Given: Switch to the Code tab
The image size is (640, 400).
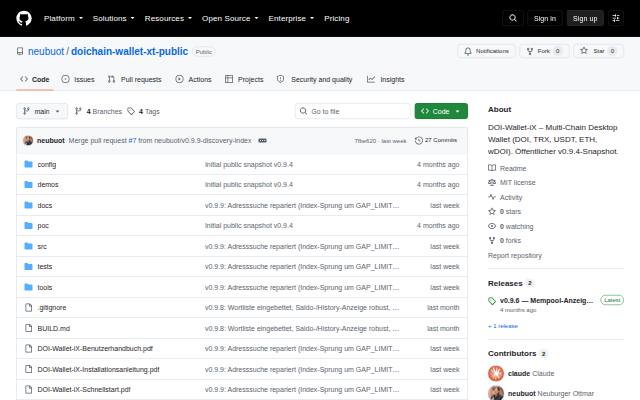Looking at the screenshot, I should tap(35, 79).
